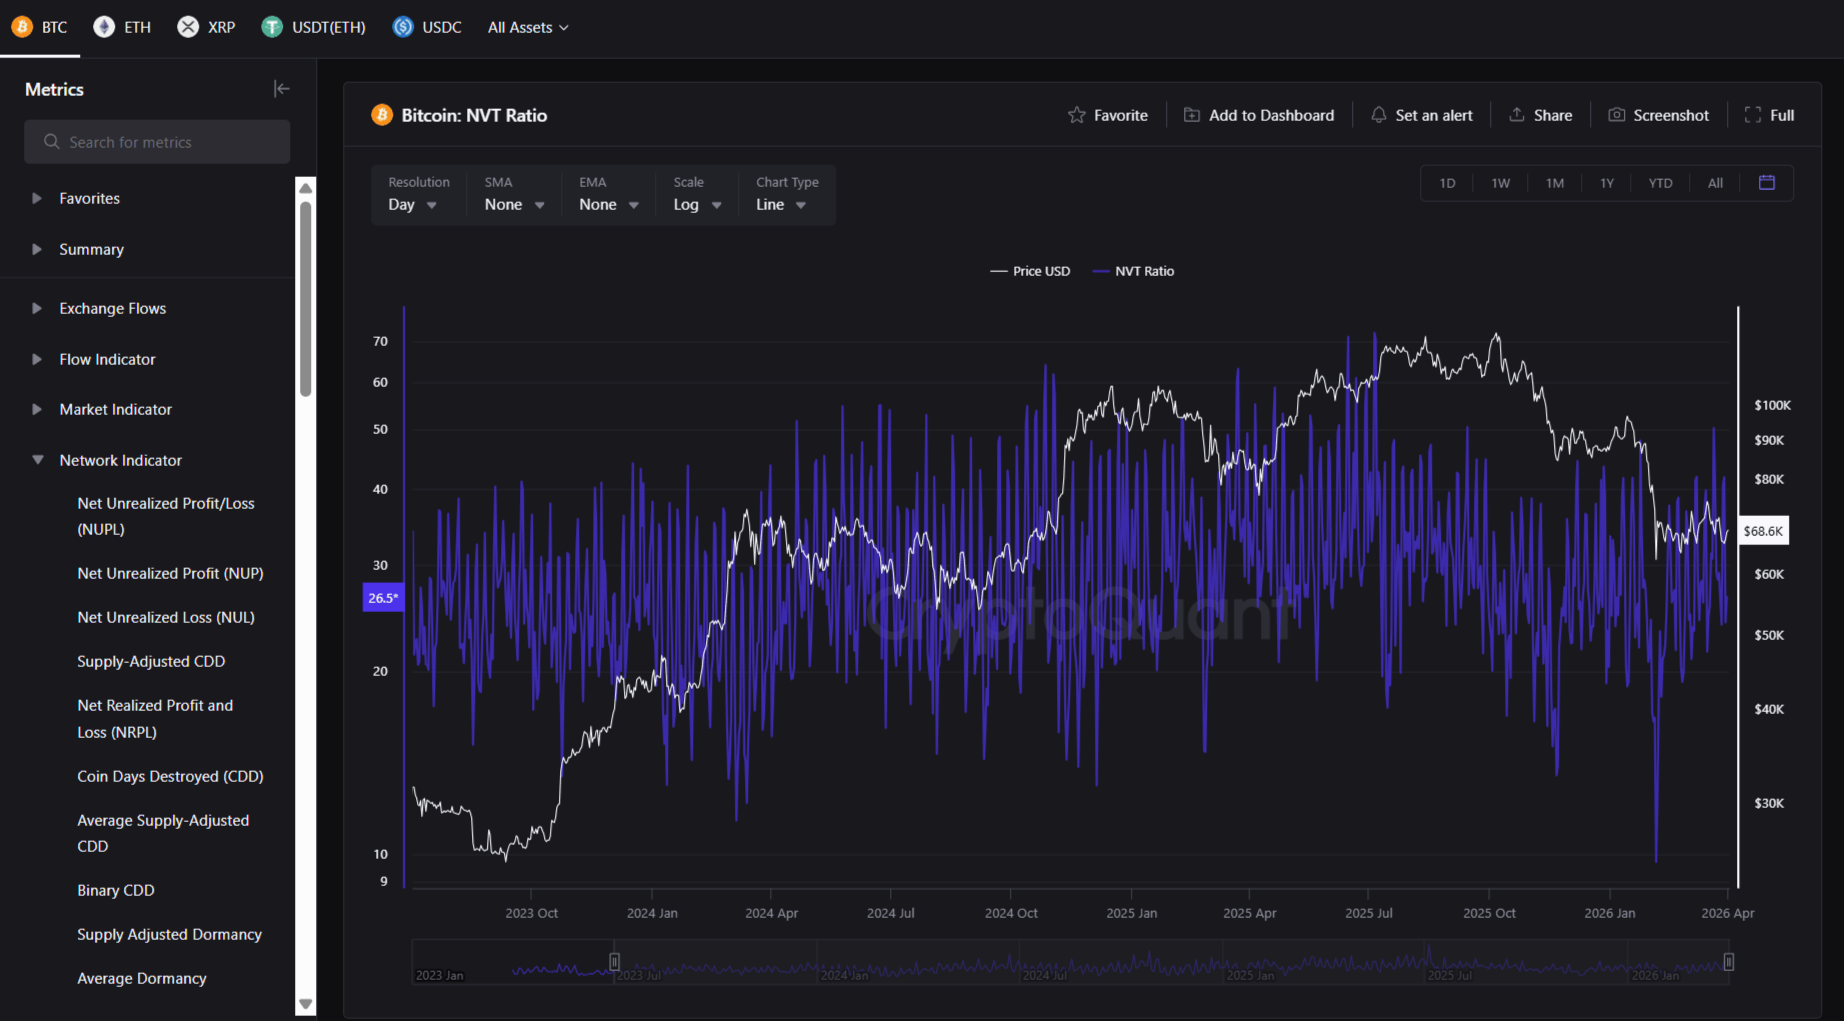
Task: Select the 1Y time range
Action: pos(1606,183)
